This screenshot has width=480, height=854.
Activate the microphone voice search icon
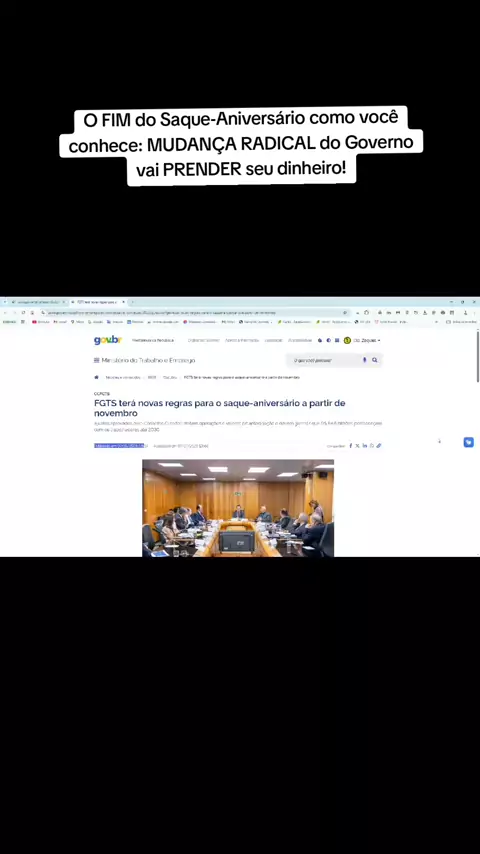[364, 360]
